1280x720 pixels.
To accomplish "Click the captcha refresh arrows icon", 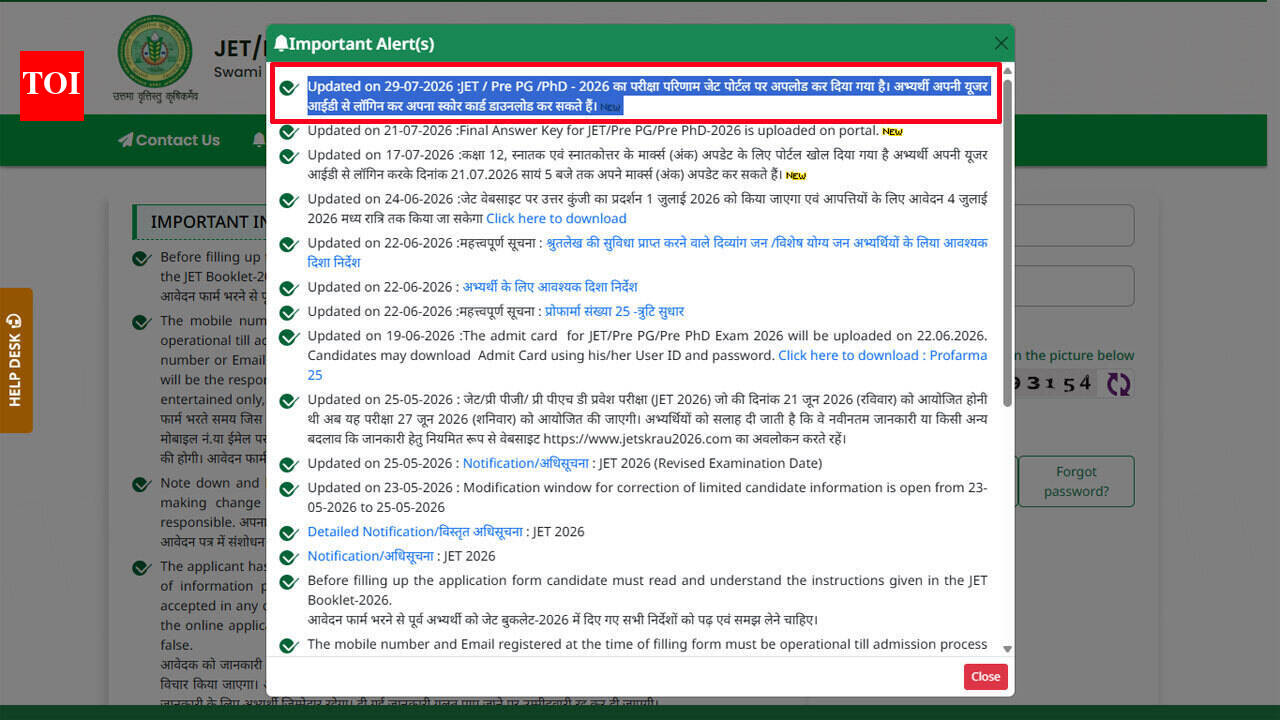I will pos(1118,384).
